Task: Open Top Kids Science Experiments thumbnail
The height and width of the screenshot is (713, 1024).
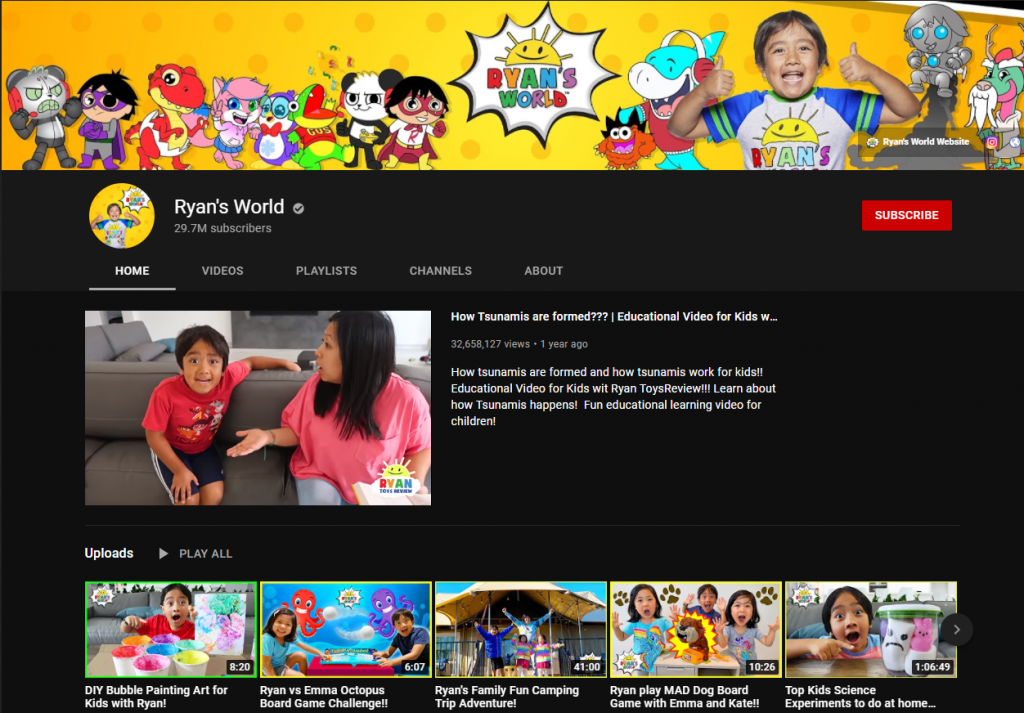Action: coord(871,629)
